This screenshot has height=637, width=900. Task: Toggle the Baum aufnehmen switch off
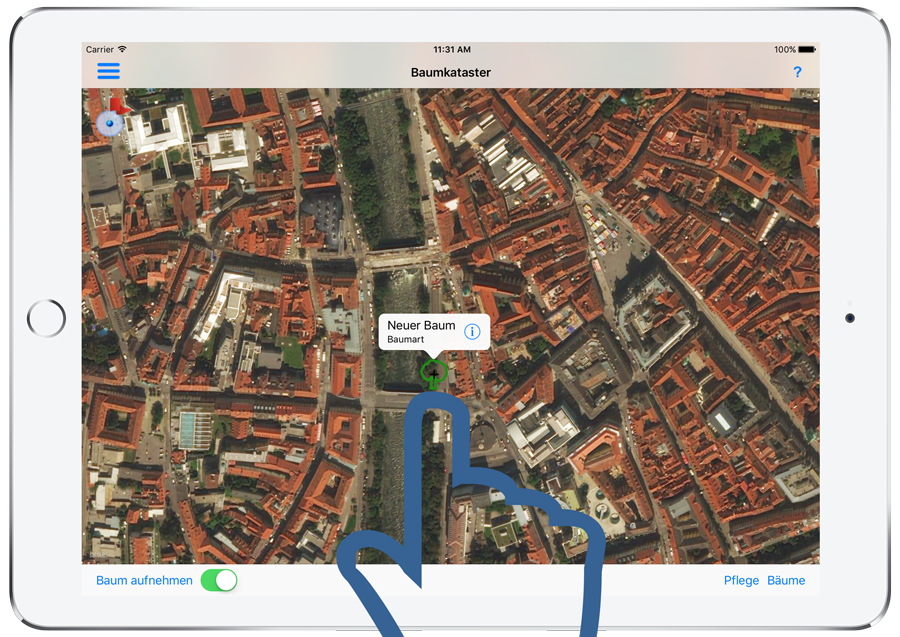point(219,580)
